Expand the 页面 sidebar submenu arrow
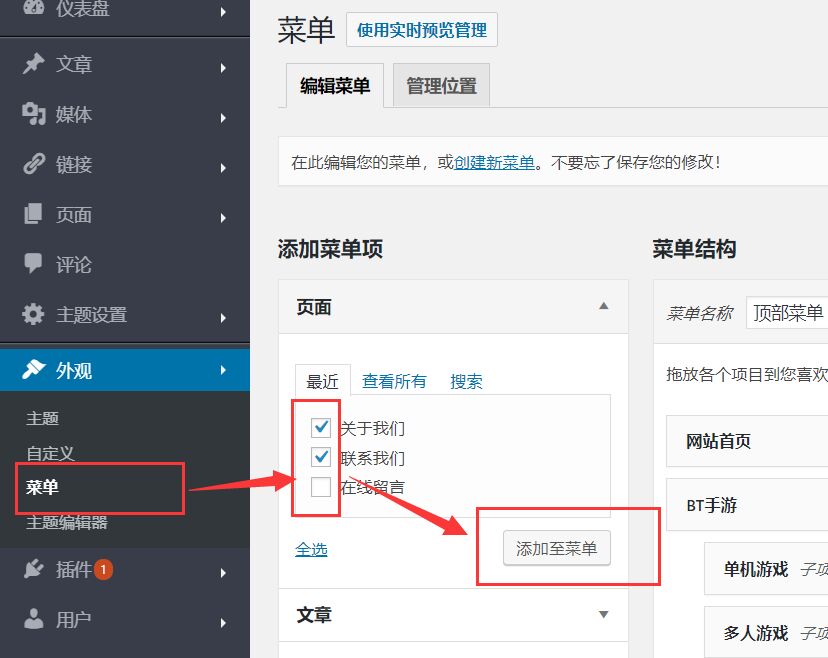This screenshot has width=828, height=658. (x=223, y=218)
